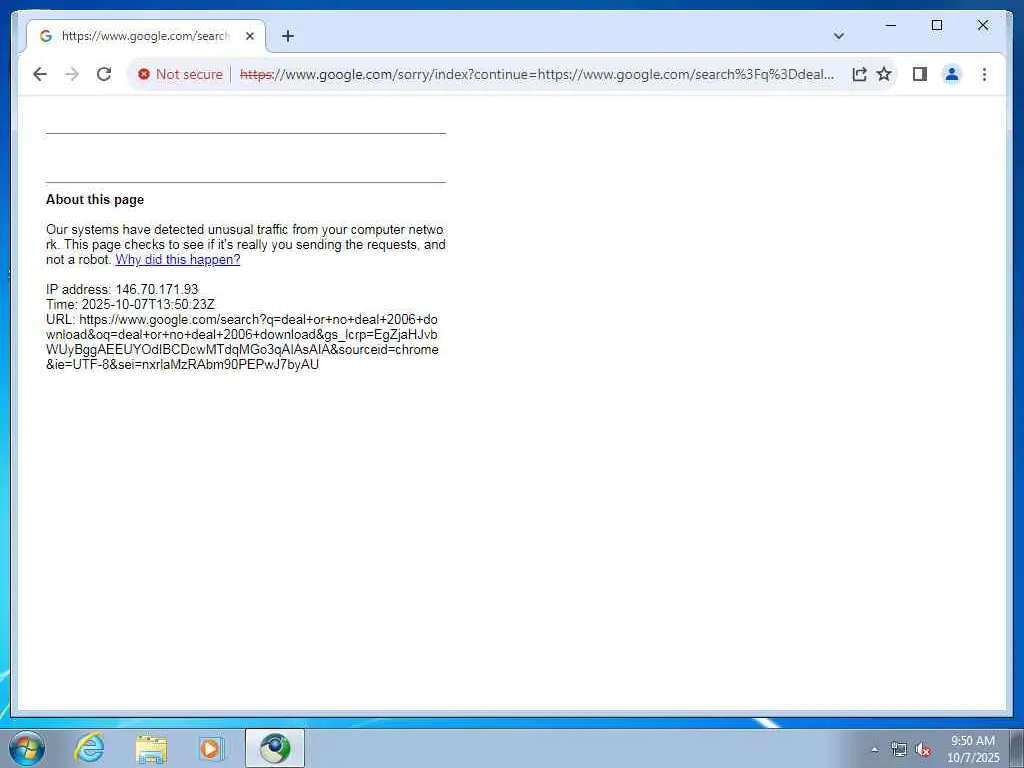
Task: Click the forward navigation arrow
Action: coord(72,74)
